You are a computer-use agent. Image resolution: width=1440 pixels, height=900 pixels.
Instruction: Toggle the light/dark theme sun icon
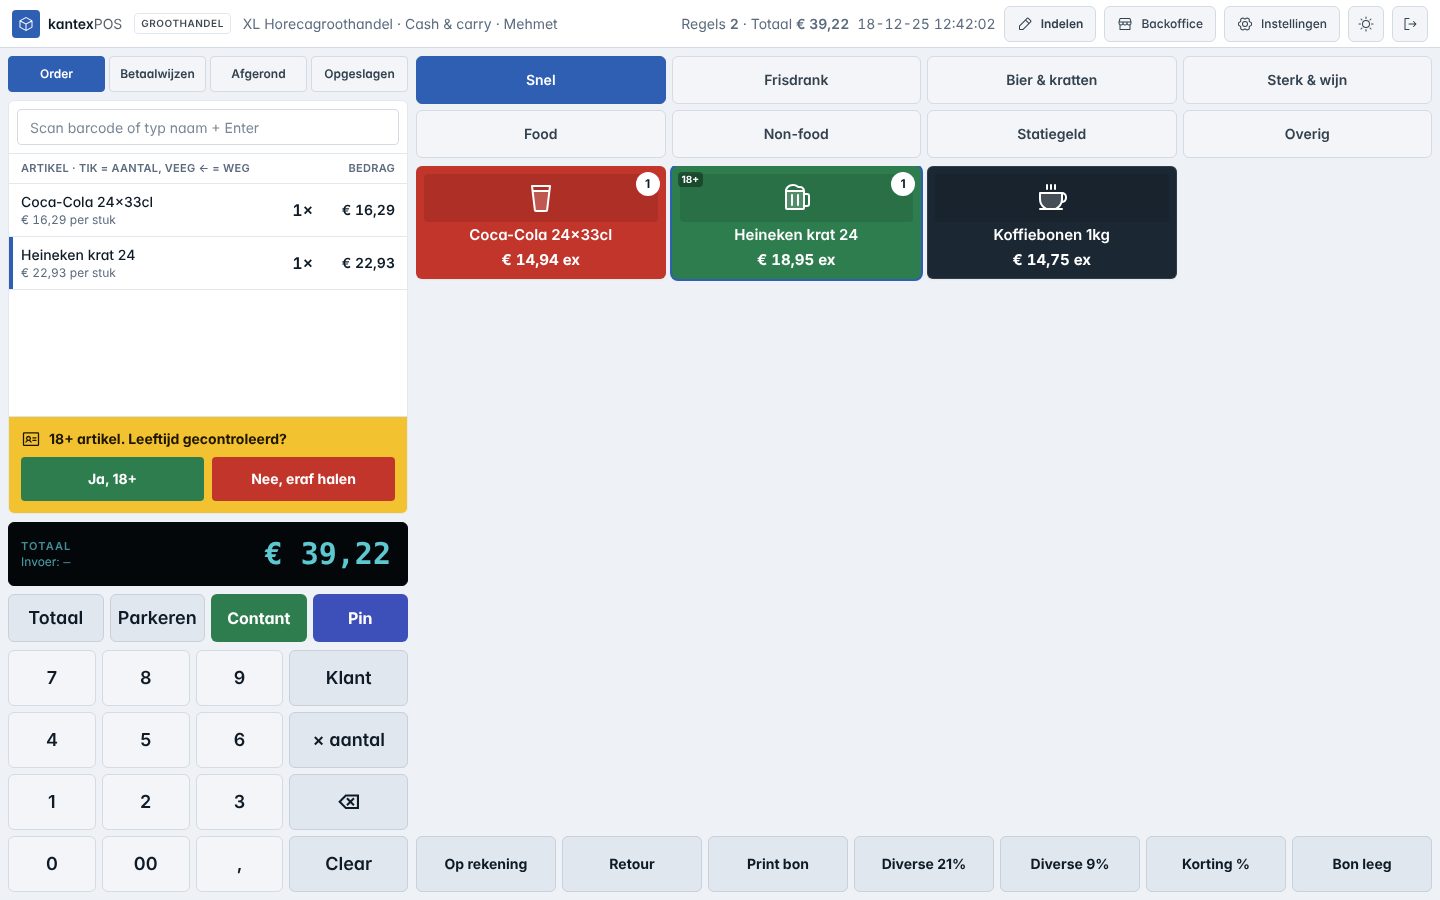(1366, 24)
